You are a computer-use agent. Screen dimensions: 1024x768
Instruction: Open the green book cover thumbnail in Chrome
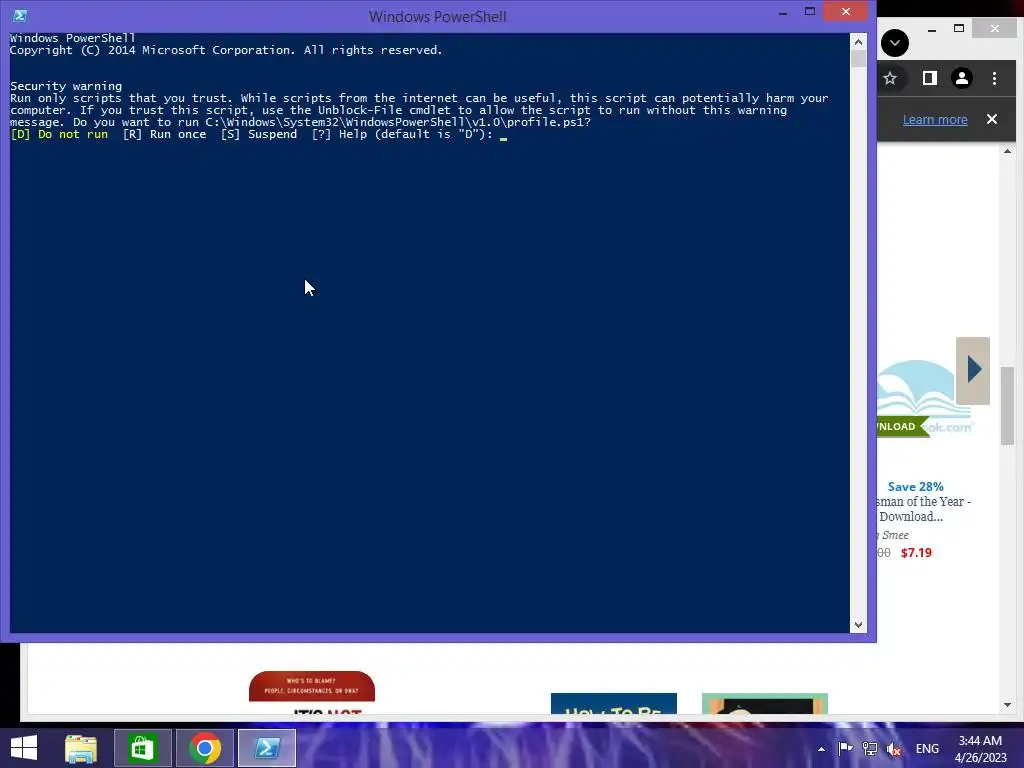click(765, 704)
